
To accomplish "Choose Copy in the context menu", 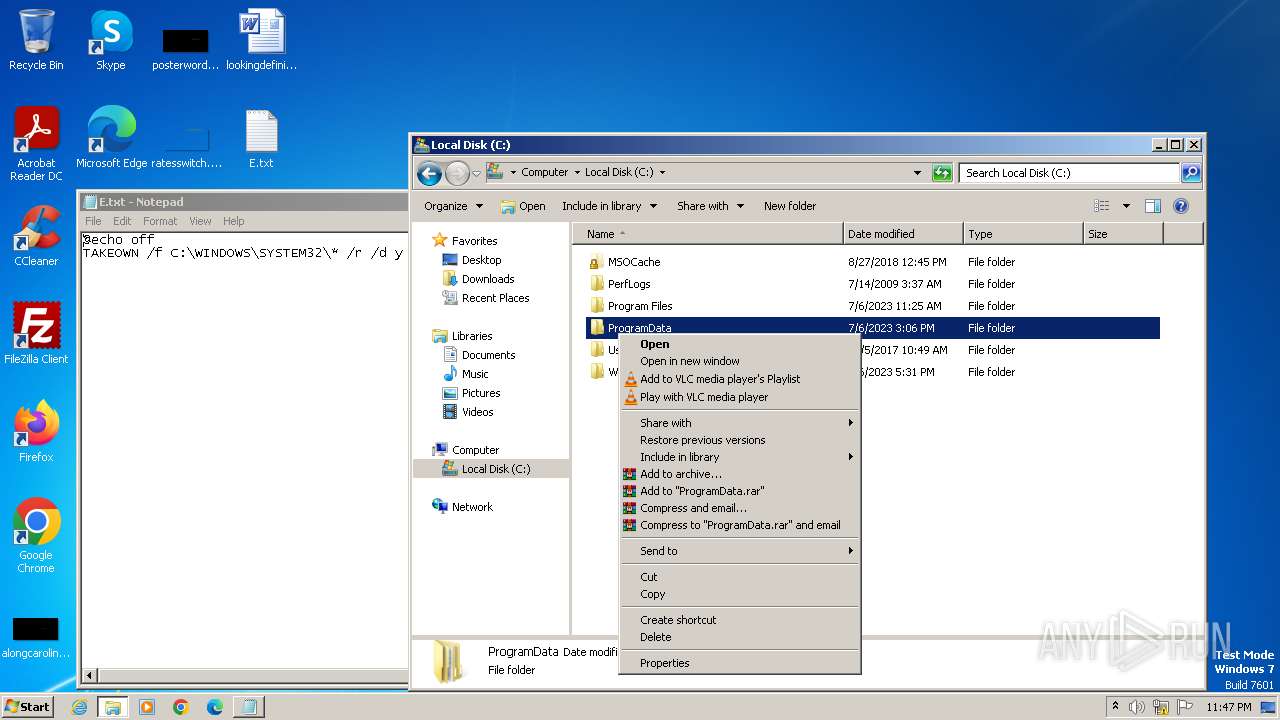I will click(740, 594).
